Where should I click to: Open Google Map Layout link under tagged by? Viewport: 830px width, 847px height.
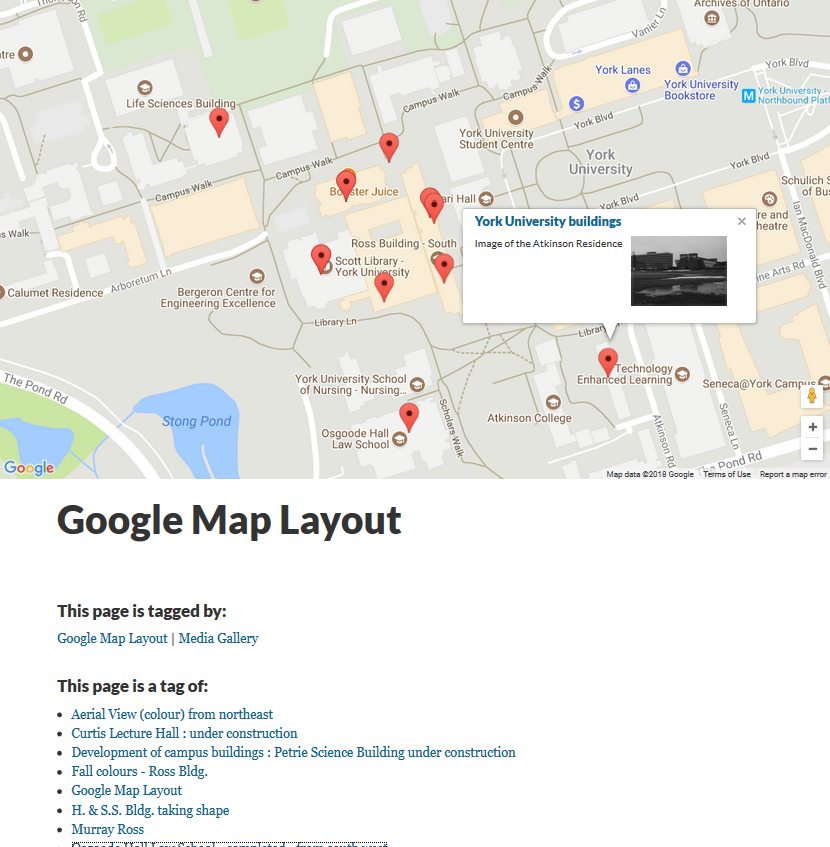112,638
